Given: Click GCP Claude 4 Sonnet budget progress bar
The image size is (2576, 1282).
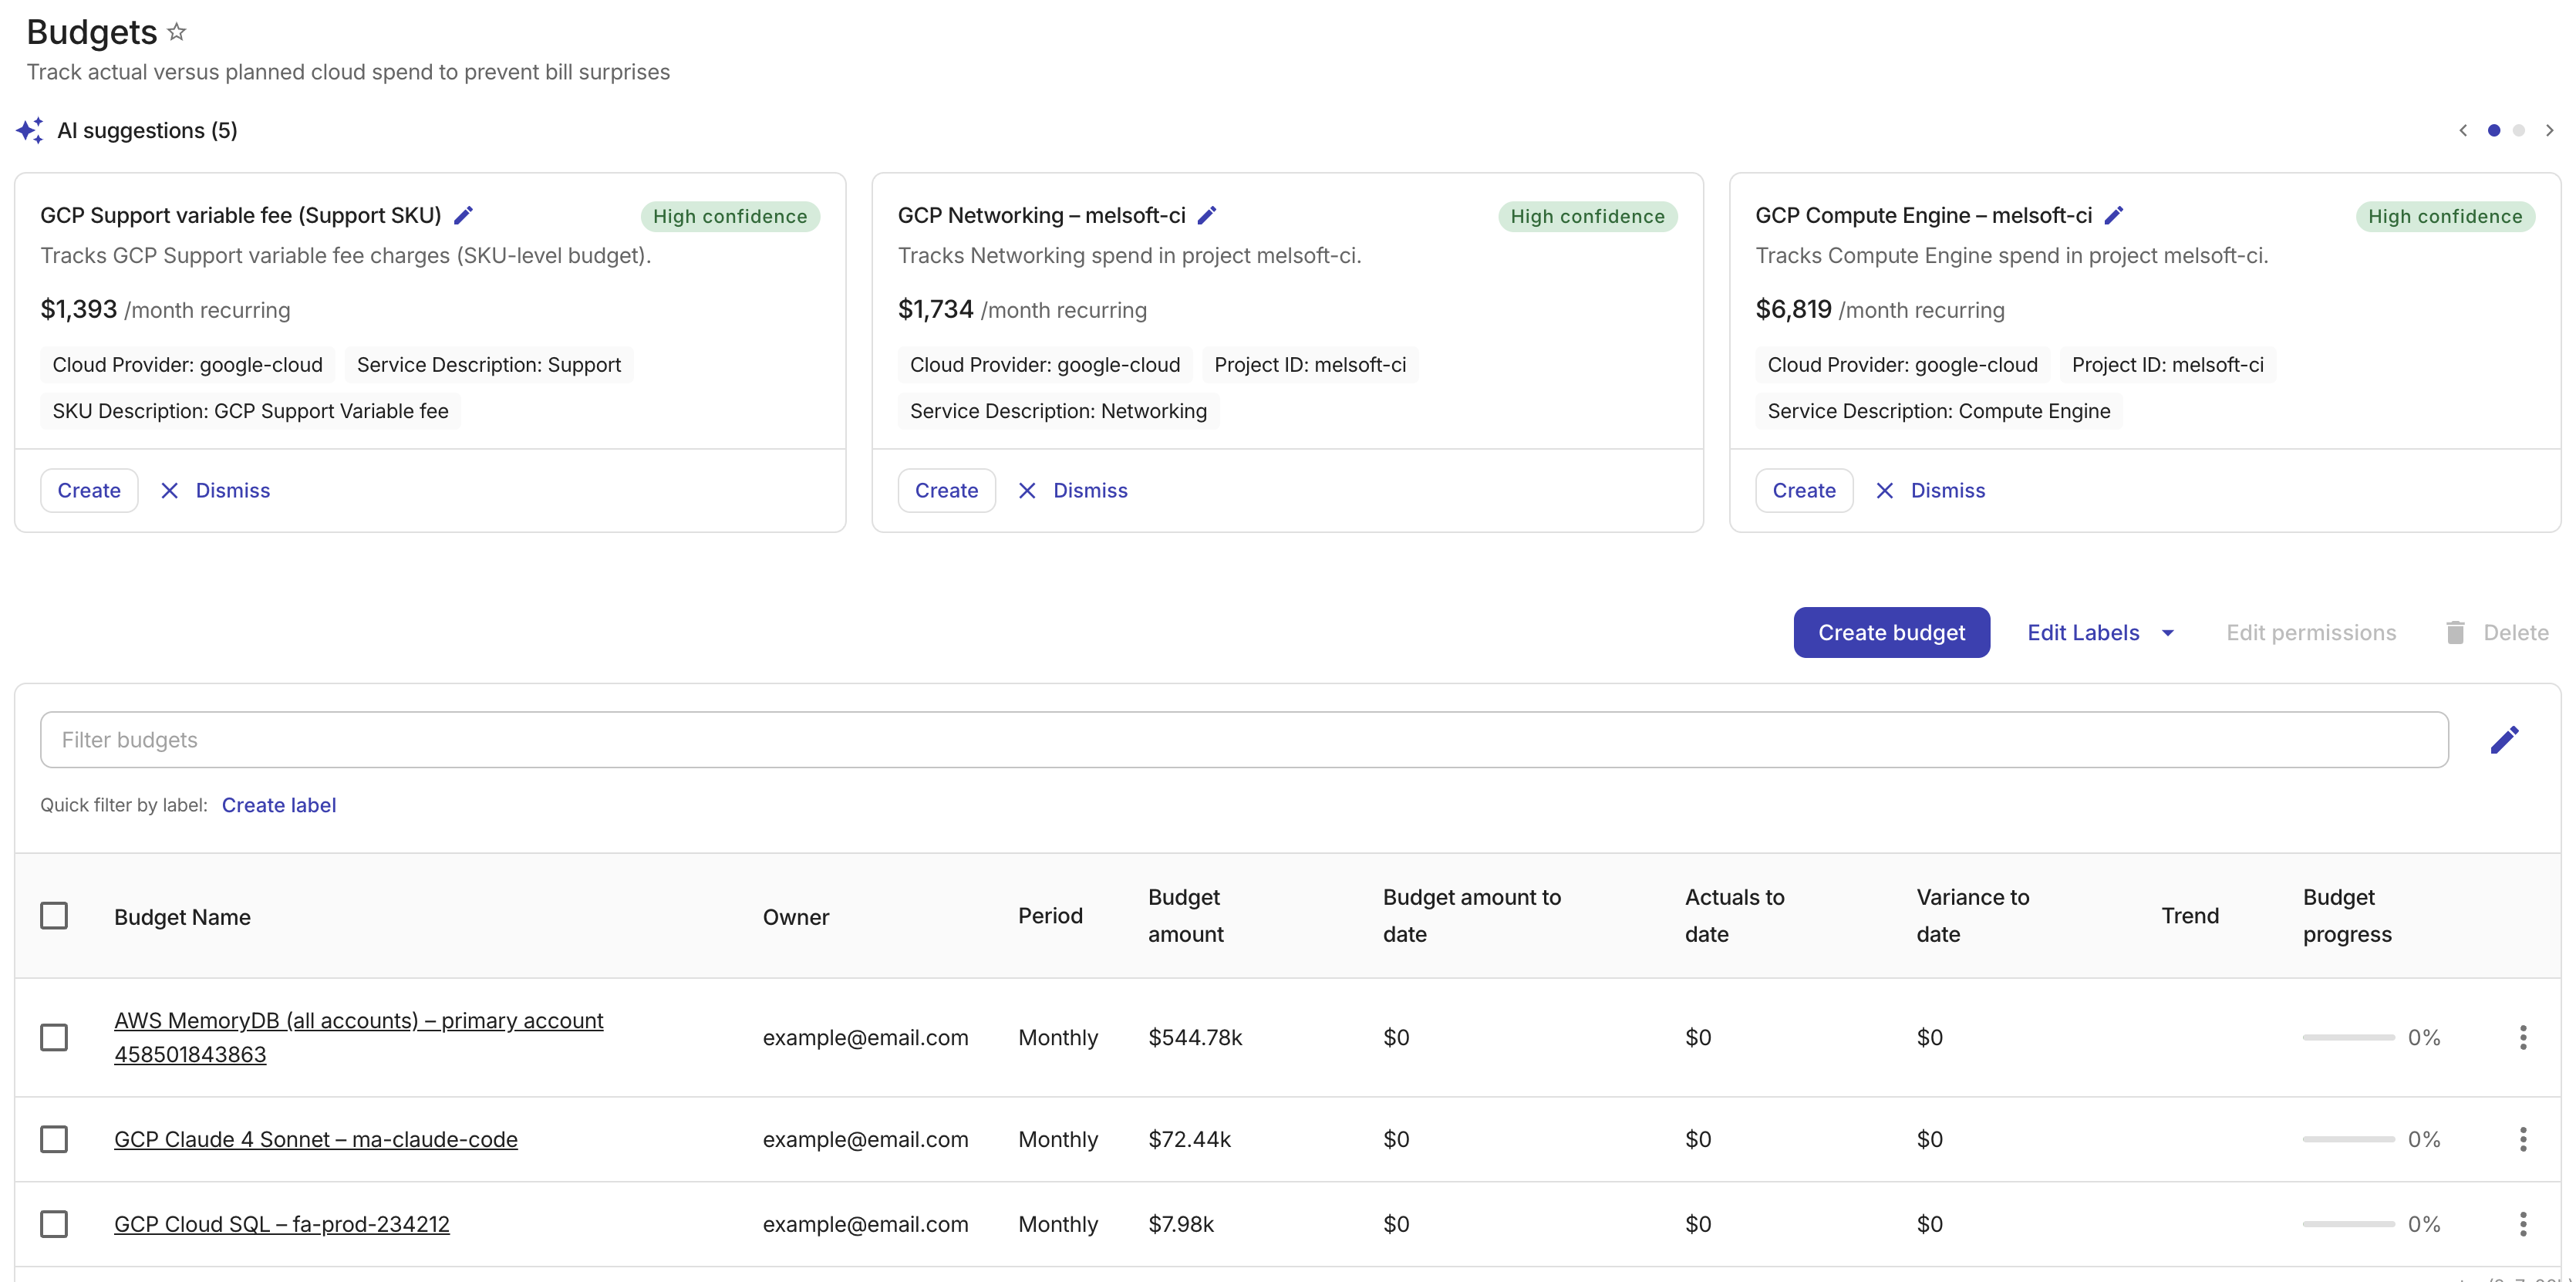Looking at the screenshot, I should [x=2348, y=1139].
